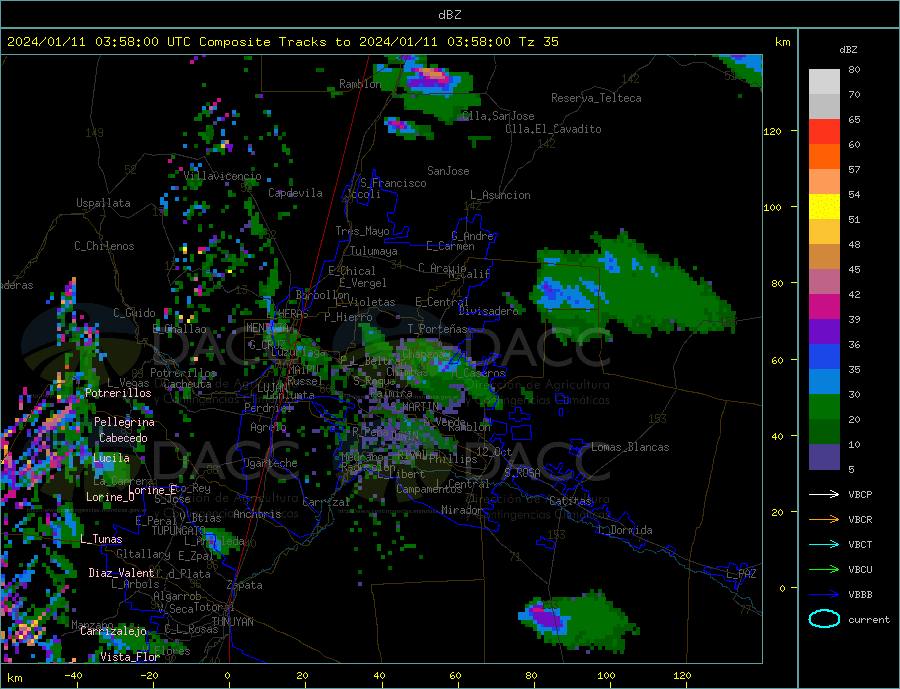Select the yellow 51–54 dBZ legend swatch
This screenshot has width=900, height=689.
point(824,207)
